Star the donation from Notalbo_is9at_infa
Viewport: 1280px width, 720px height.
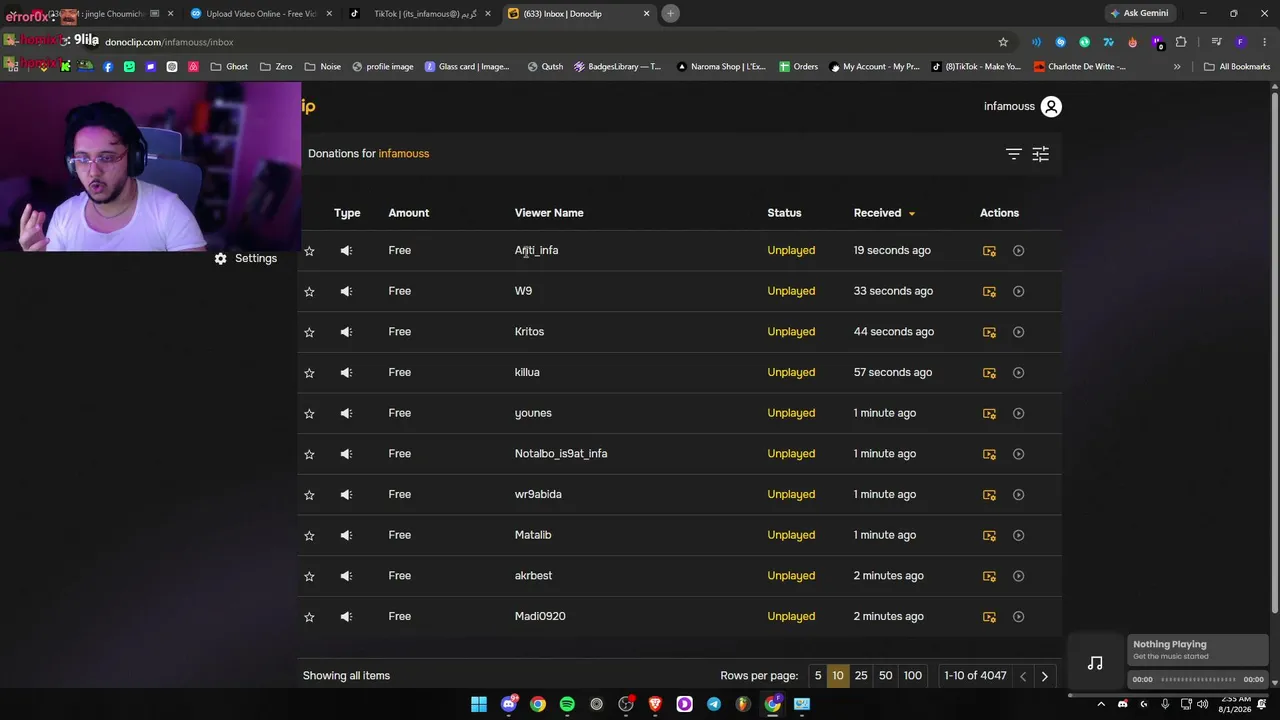[309, 454]
